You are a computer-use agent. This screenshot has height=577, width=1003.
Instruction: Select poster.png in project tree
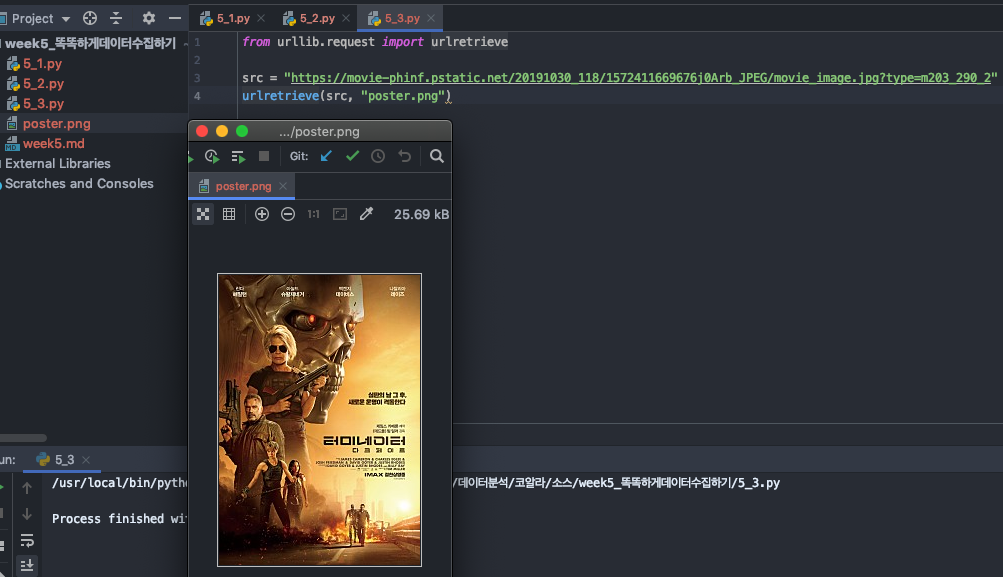pos(56,123)
